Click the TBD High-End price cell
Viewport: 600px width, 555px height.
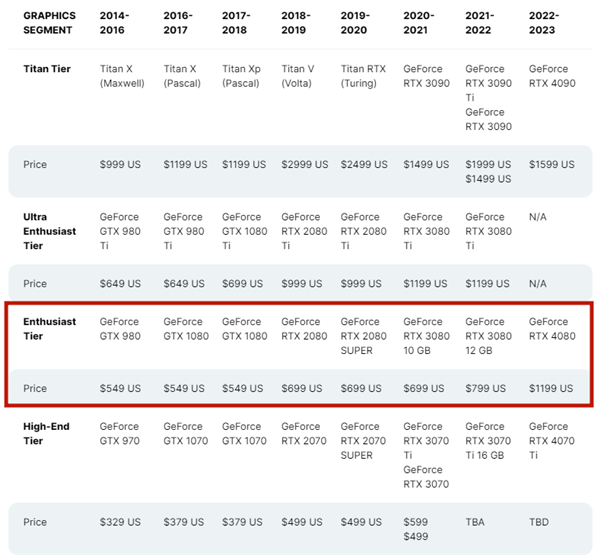539,522
